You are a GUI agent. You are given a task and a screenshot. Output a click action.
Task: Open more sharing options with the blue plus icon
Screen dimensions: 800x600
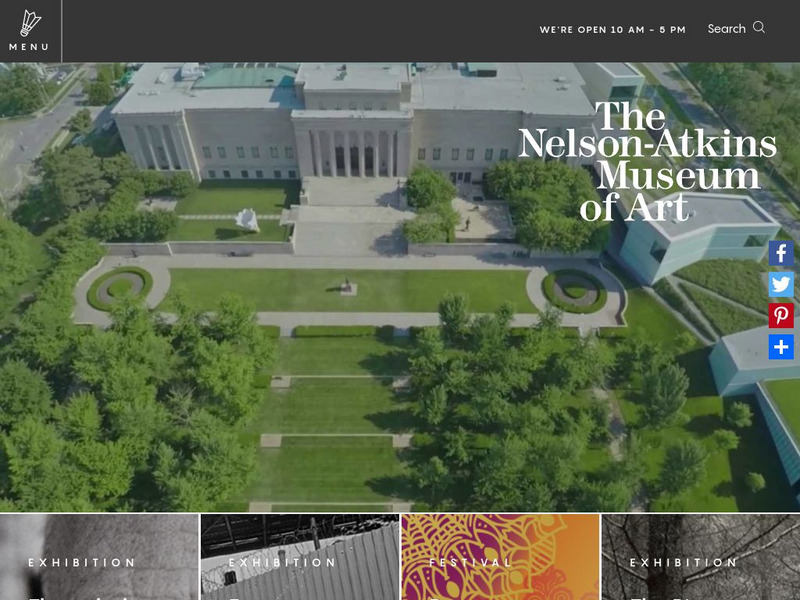tap(781, 347)
